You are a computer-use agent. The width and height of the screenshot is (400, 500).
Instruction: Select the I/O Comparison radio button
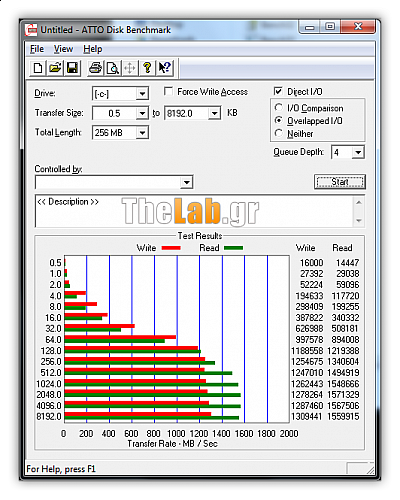278,108
